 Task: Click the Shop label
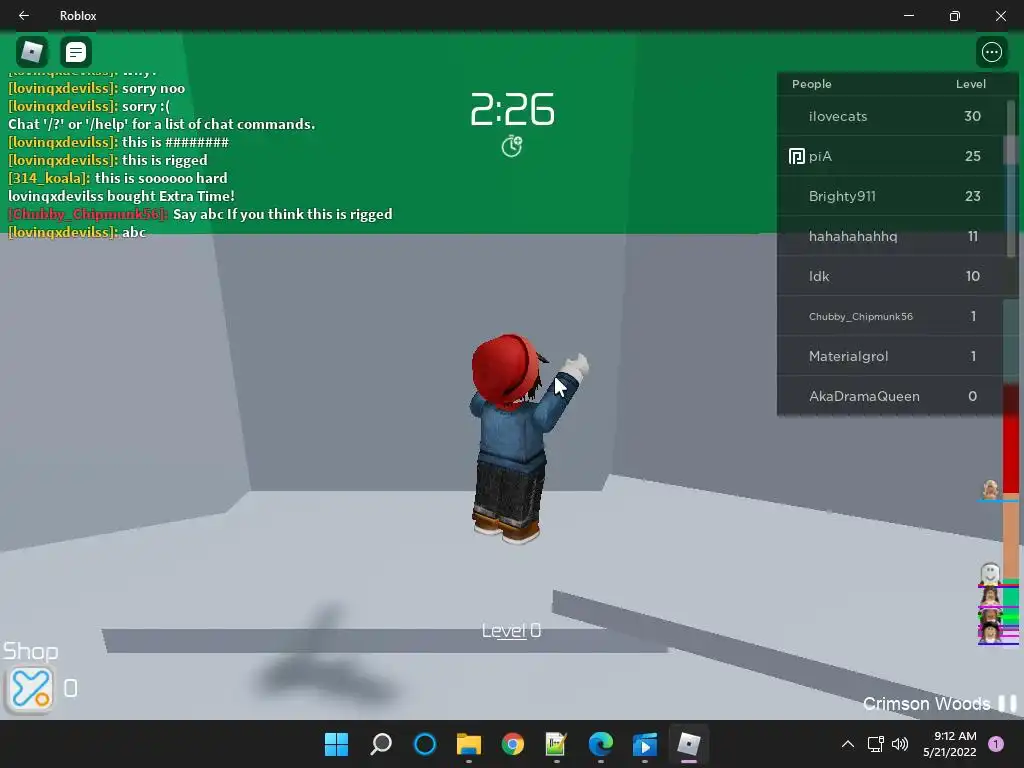(30, 651)
